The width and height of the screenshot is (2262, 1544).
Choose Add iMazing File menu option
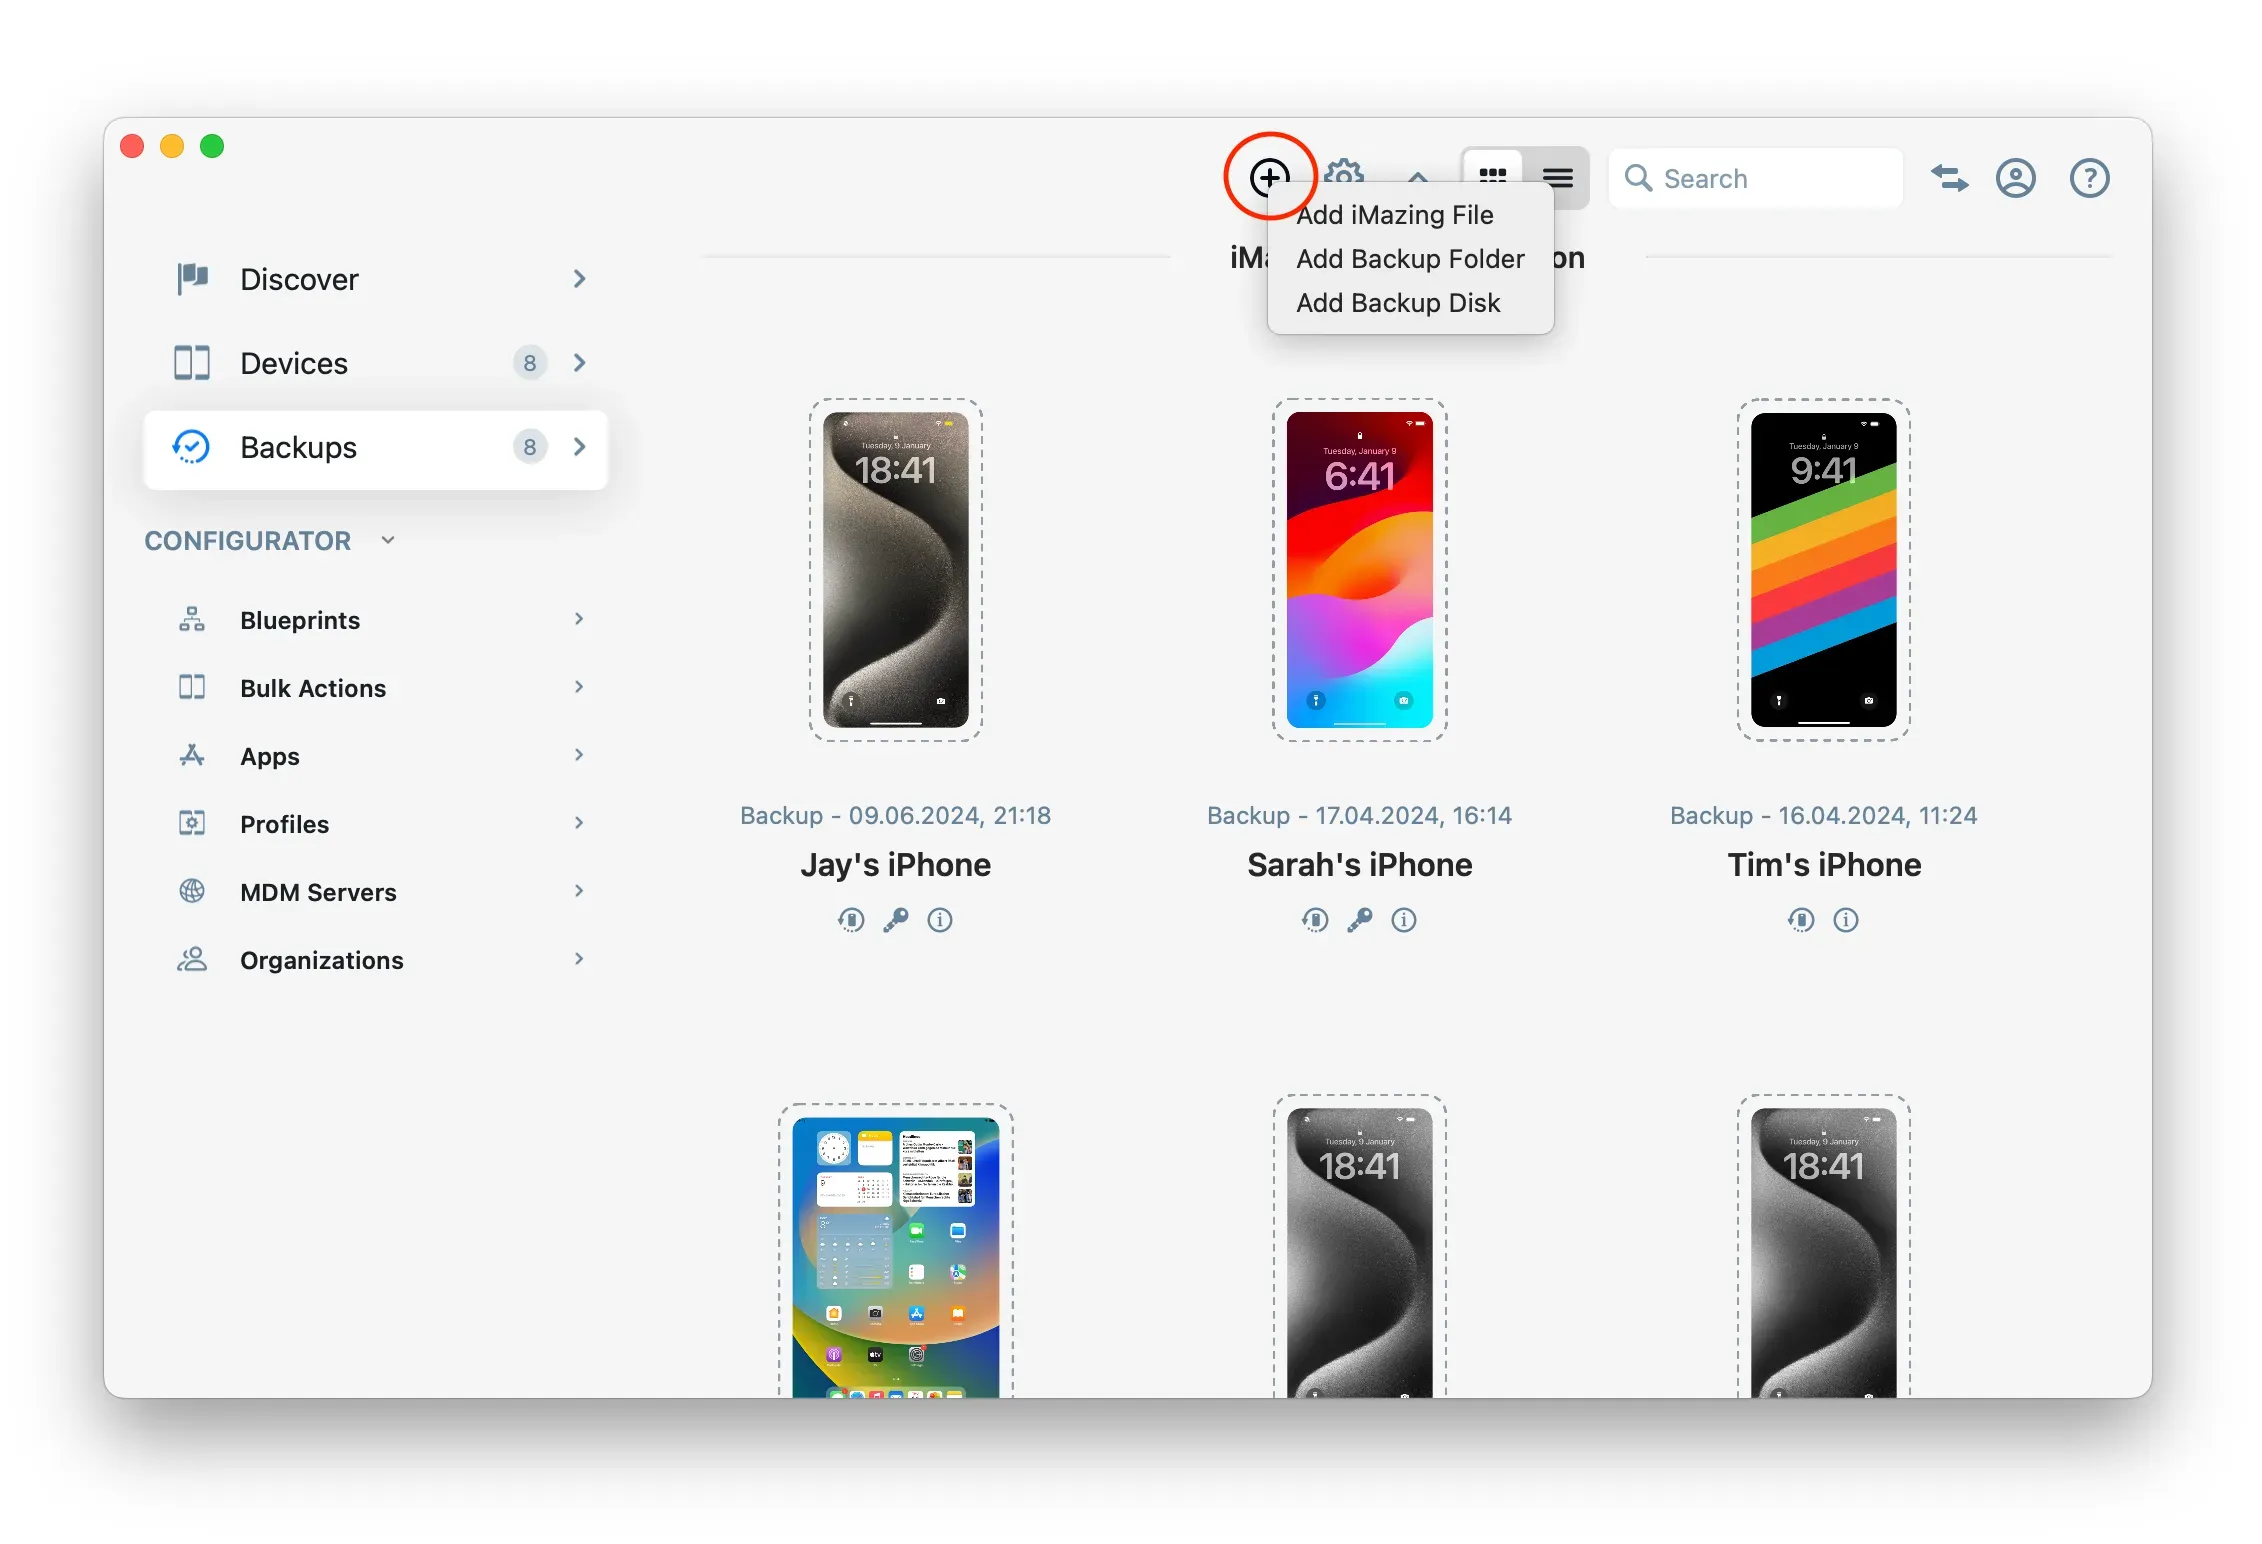[1395, 214]
